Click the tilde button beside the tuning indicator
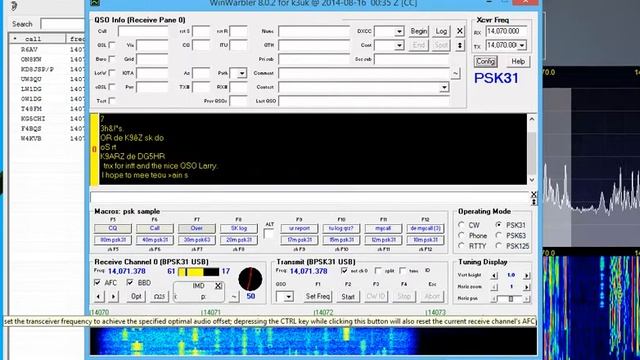The image size is (640, 360). coord(234,297)
